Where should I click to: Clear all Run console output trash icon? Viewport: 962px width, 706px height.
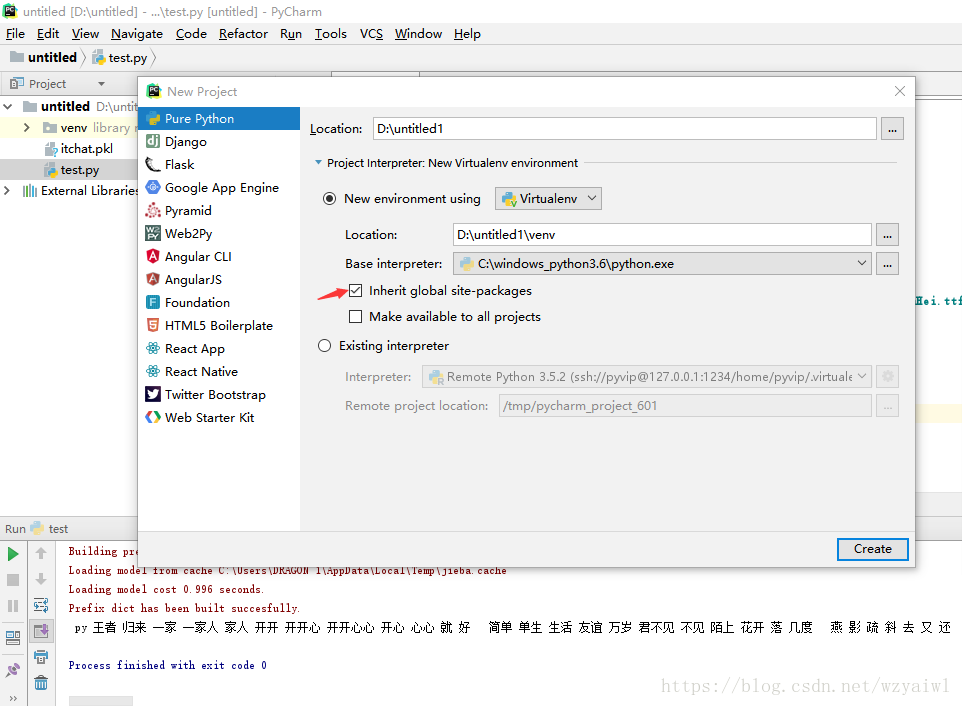click(41, 683)
